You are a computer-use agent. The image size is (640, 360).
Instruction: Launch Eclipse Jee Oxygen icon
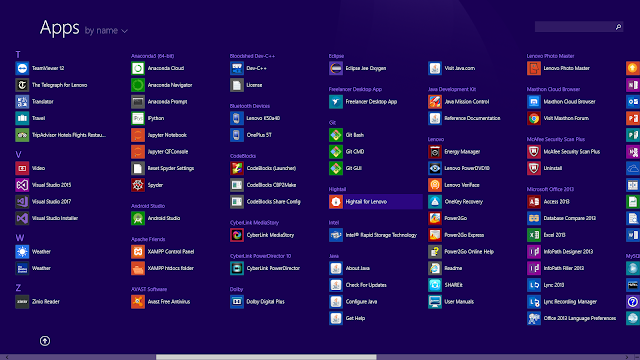336,68
